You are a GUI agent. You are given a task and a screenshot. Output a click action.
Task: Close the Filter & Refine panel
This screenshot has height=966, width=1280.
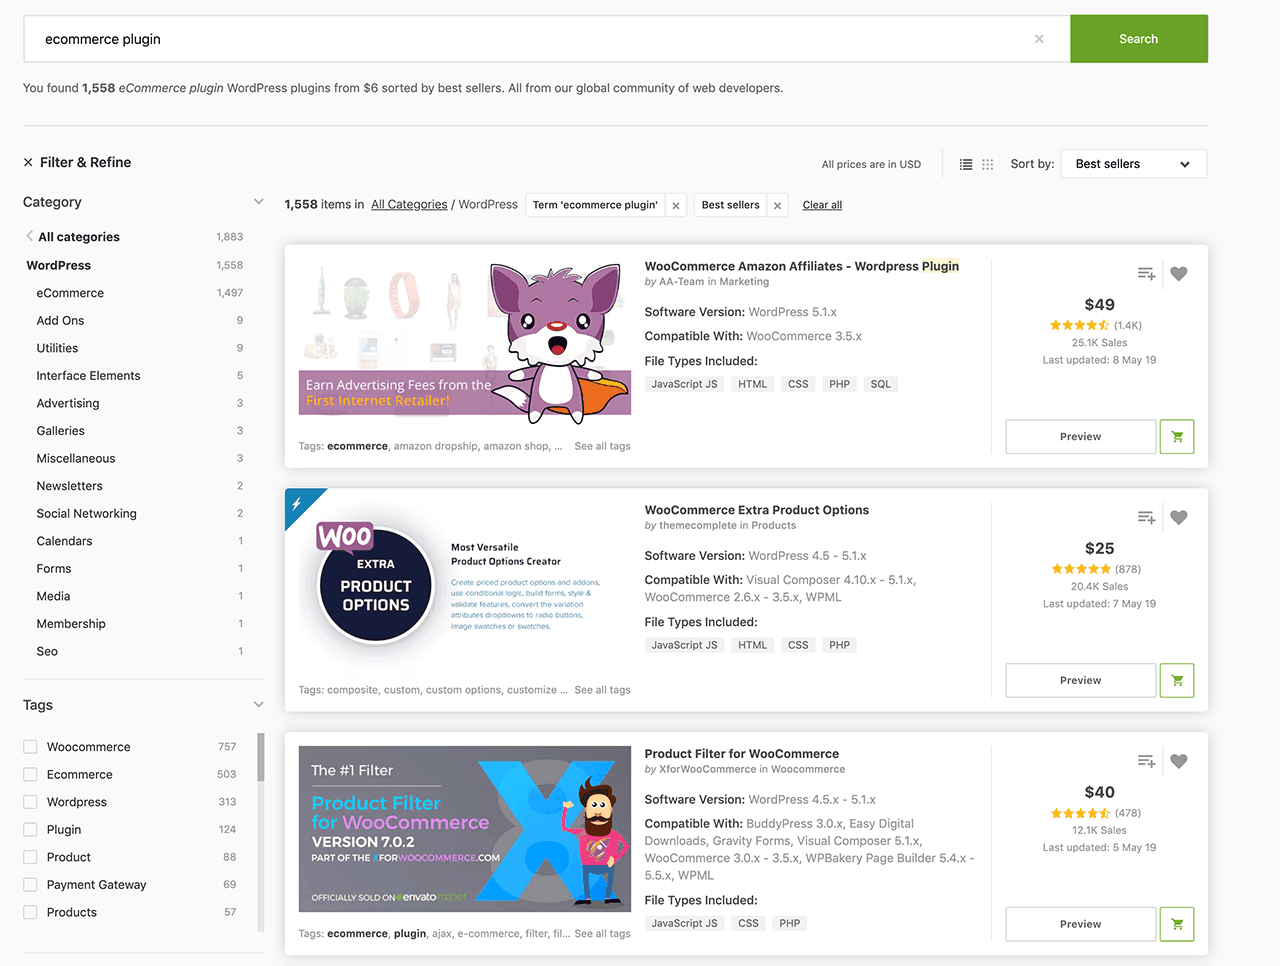click(28, 162)
